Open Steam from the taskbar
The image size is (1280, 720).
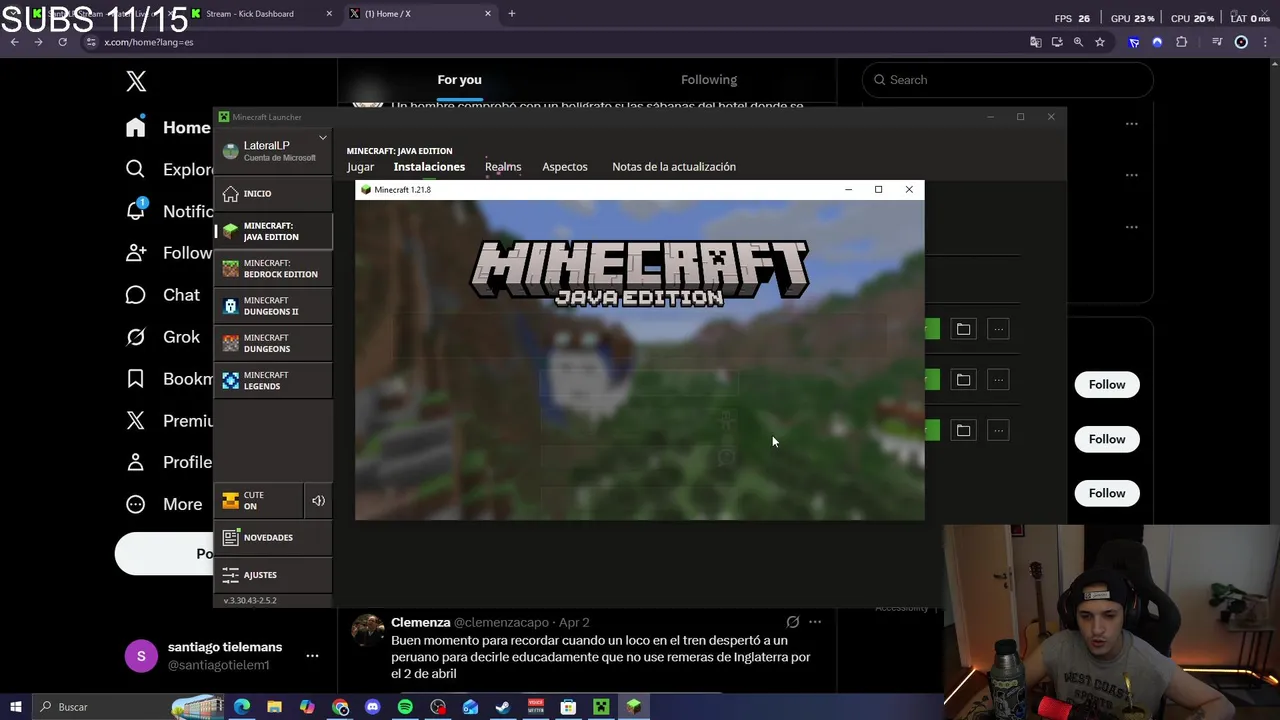[503, 707]
